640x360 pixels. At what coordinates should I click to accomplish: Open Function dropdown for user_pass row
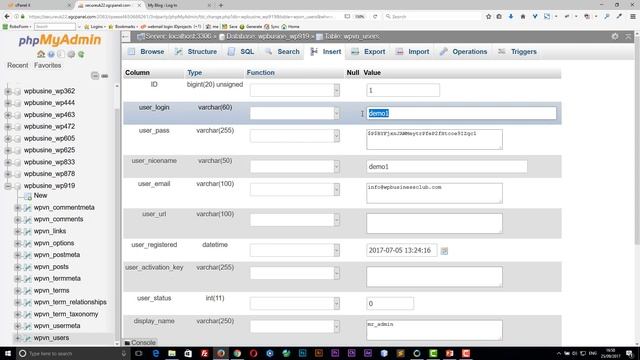click(x=295, y=136)
